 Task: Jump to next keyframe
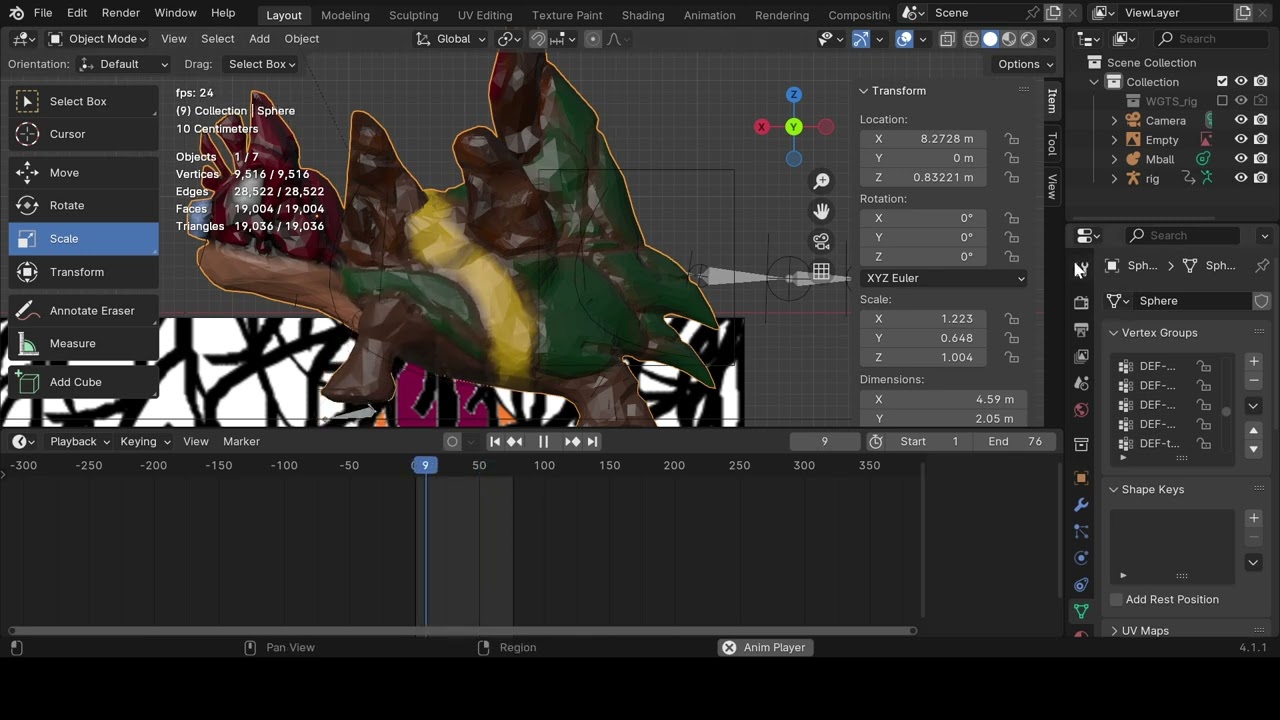point(572,441)
